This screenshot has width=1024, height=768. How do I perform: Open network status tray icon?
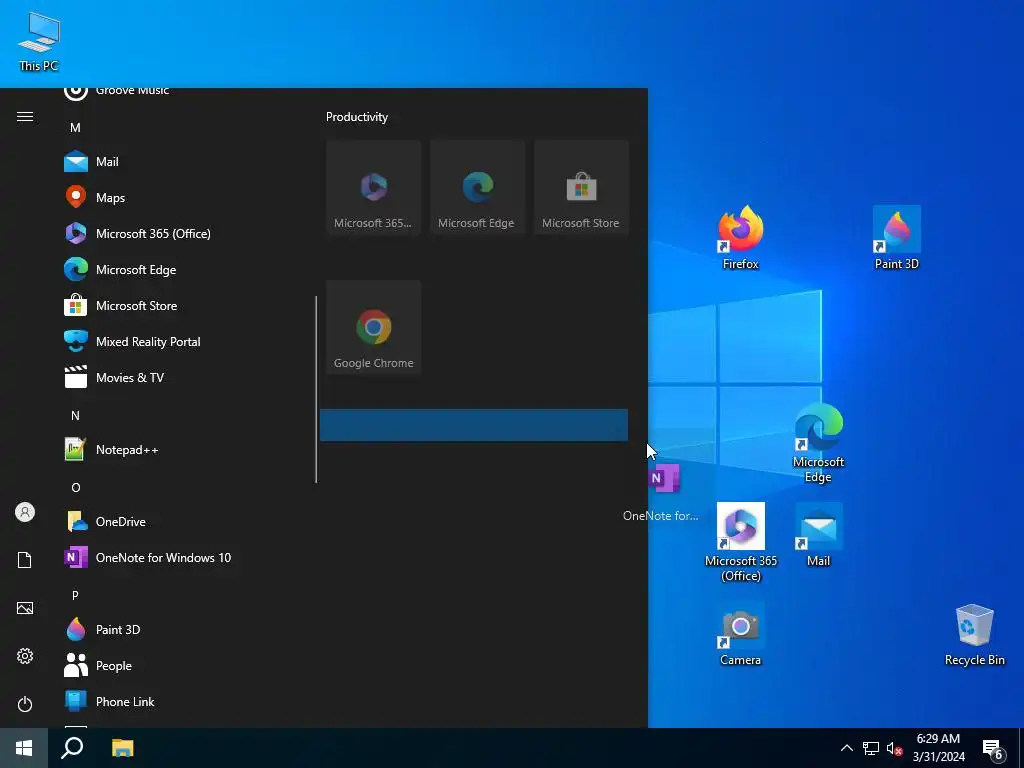point(871,748)
